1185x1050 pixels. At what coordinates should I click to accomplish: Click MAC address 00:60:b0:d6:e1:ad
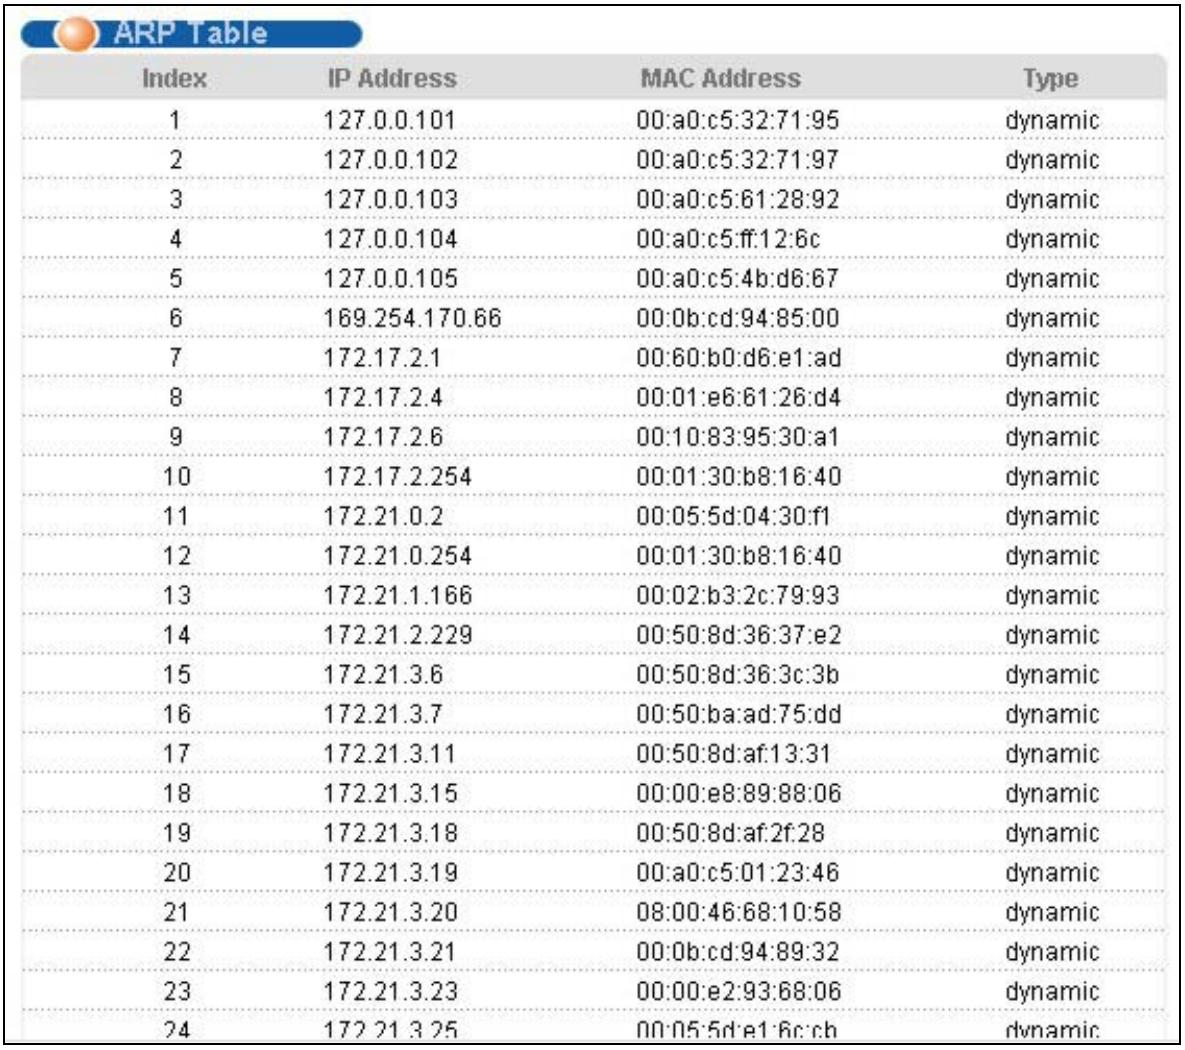[x=738, y=358]
